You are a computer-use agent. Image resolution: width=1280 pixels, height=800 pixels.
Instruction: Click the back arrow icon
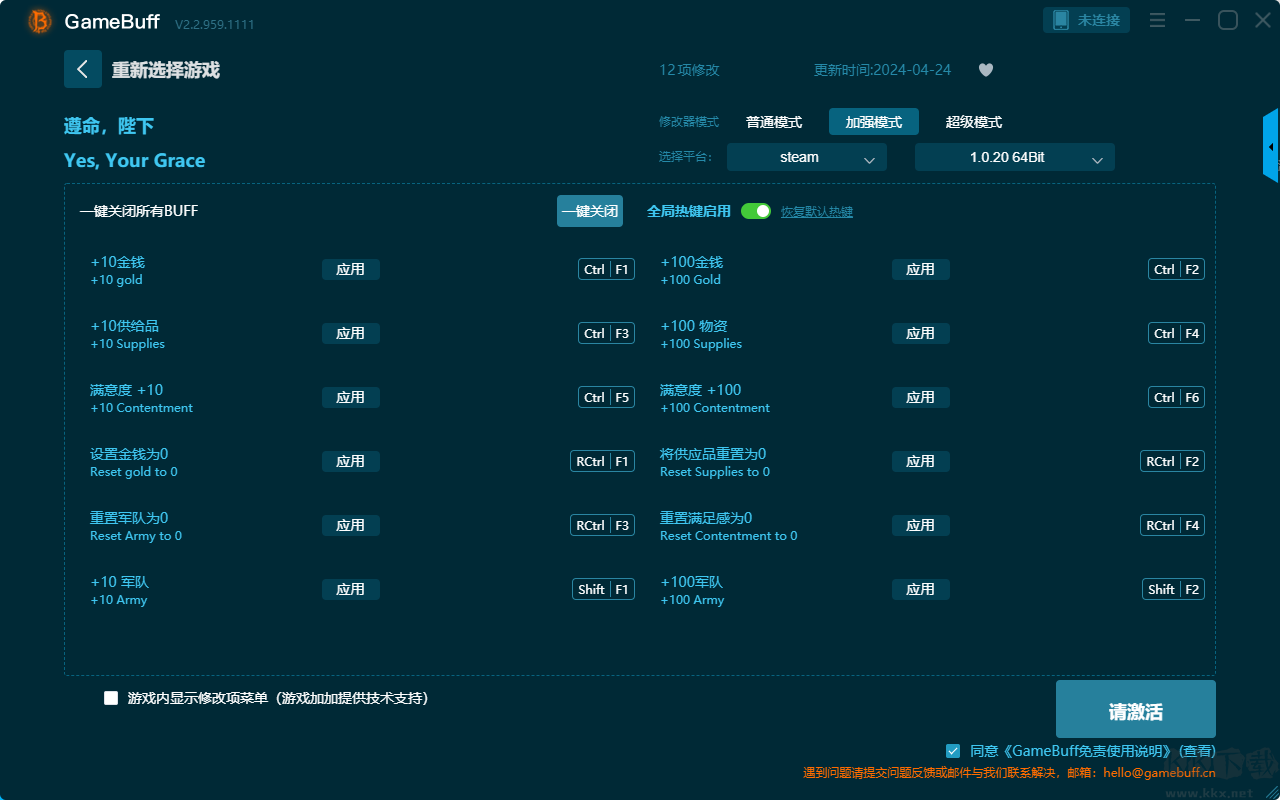tap(82, 69)
